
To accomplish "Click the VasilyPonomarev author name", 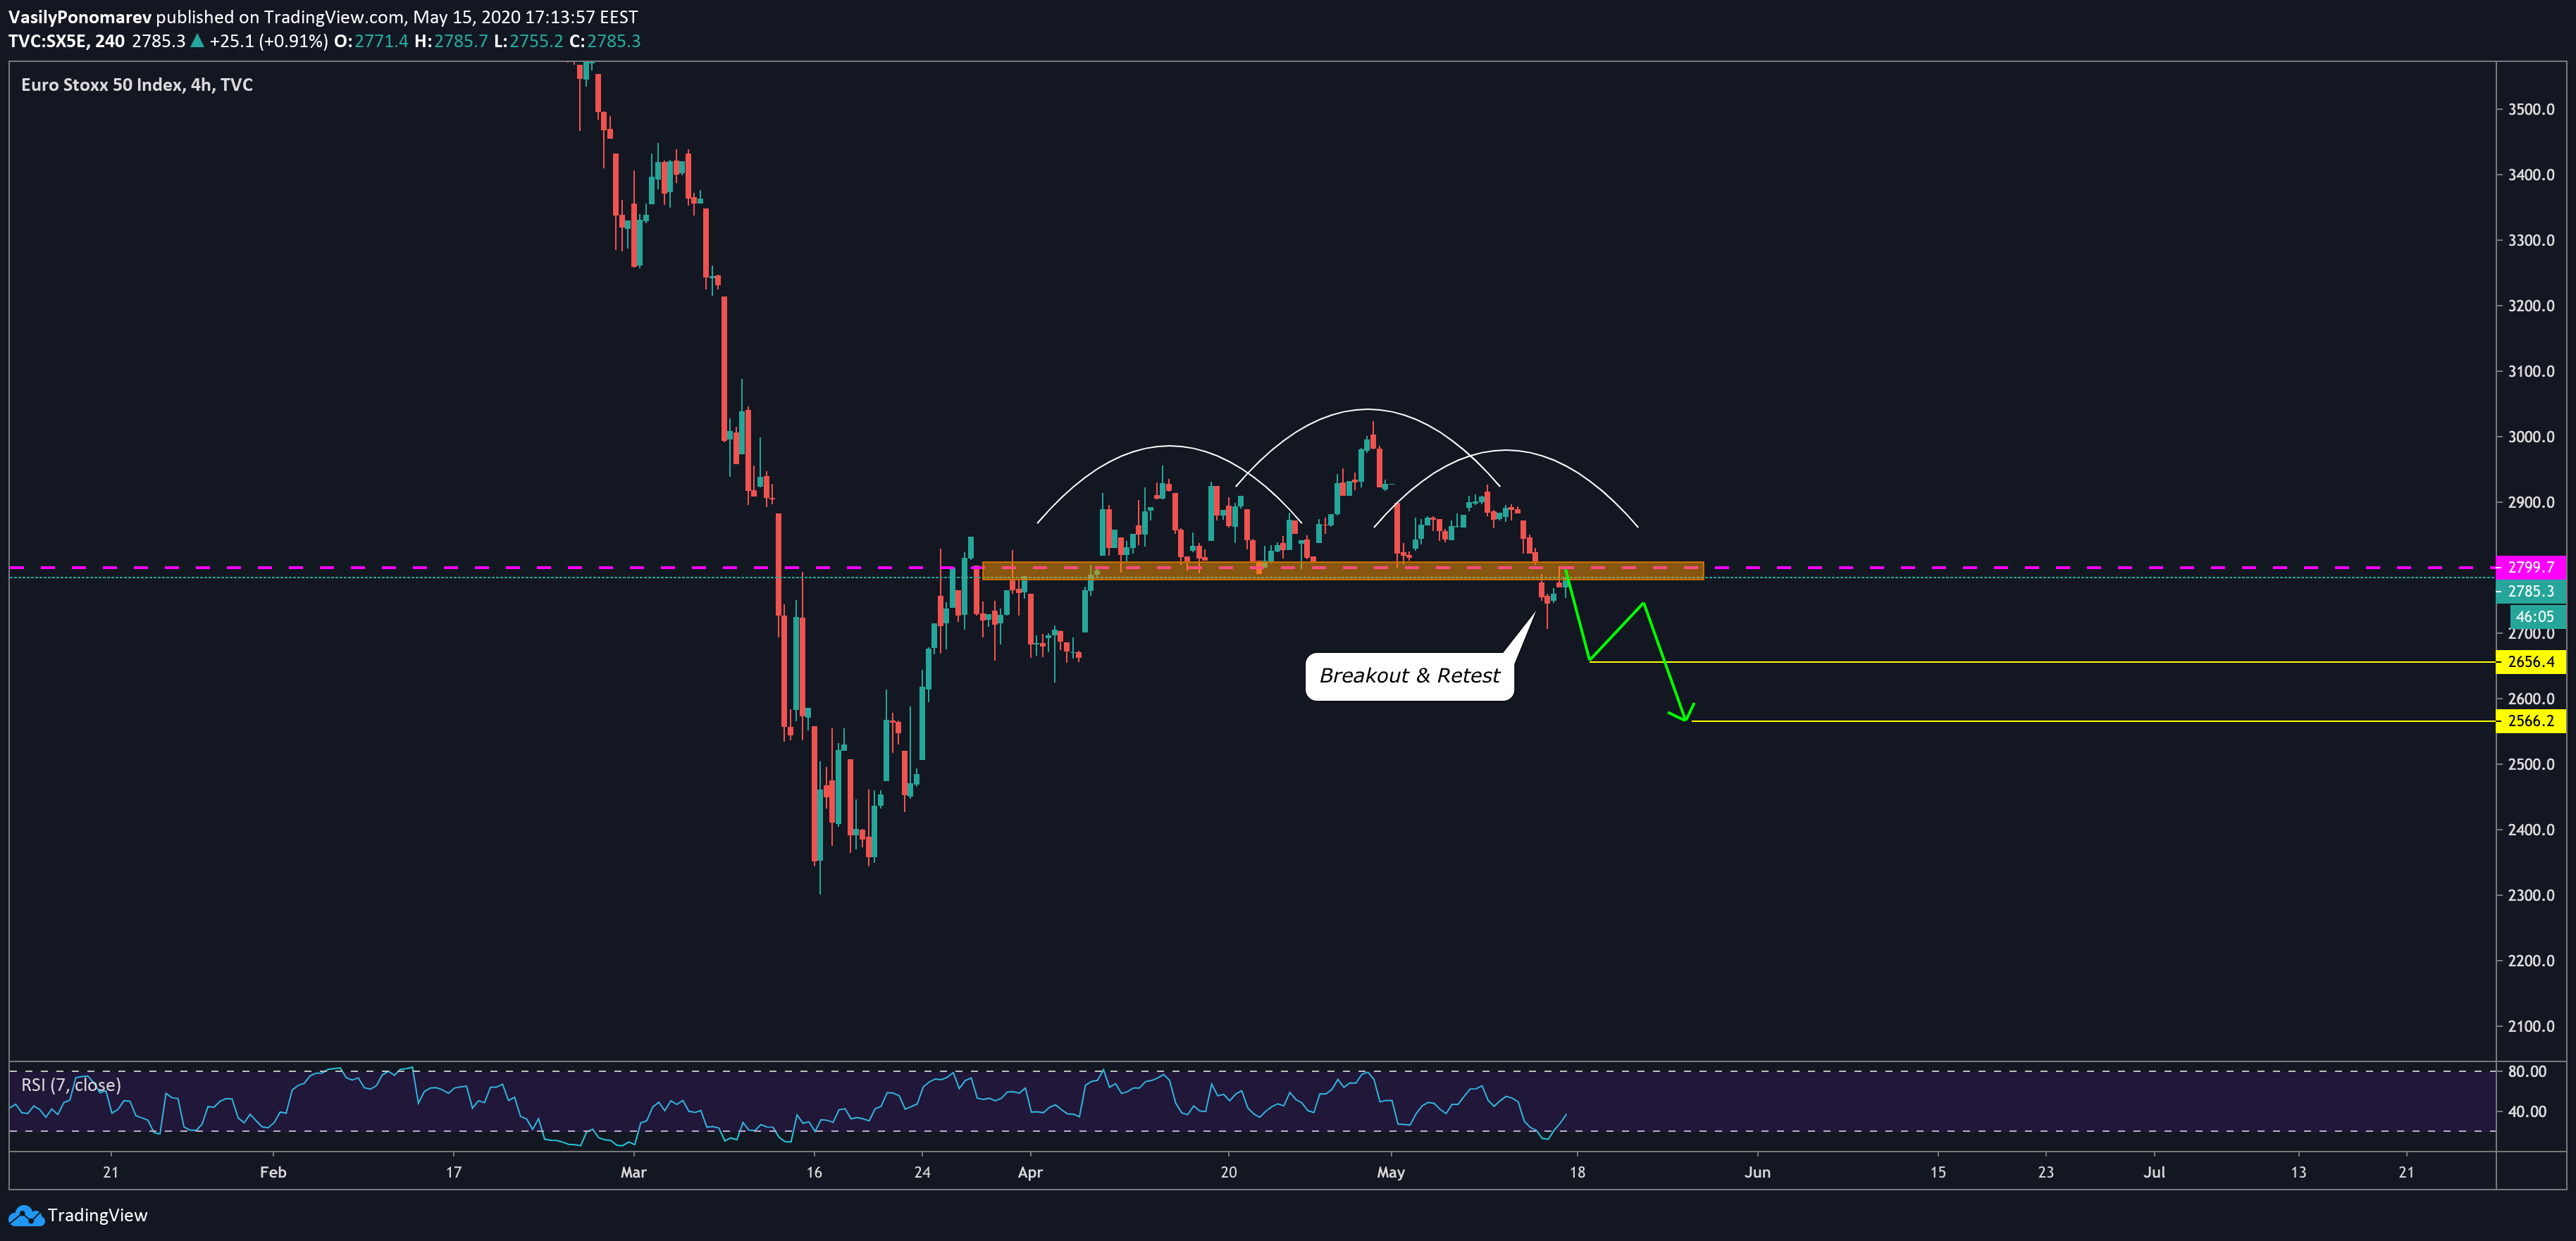I will pyautogui.click(x=80, y=17).
